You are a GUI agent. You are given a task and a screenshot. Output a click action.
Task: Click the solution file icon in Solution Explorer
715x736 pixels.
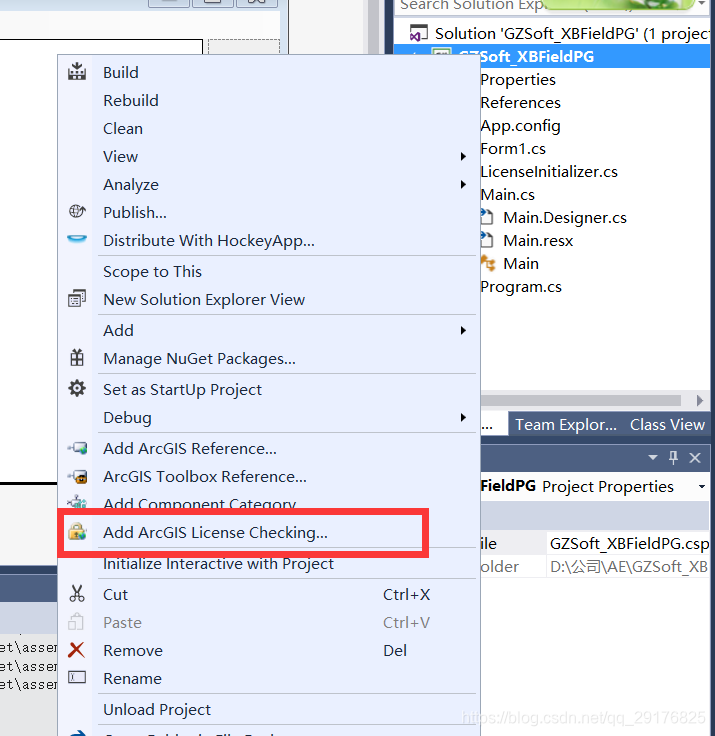(419, 33)
